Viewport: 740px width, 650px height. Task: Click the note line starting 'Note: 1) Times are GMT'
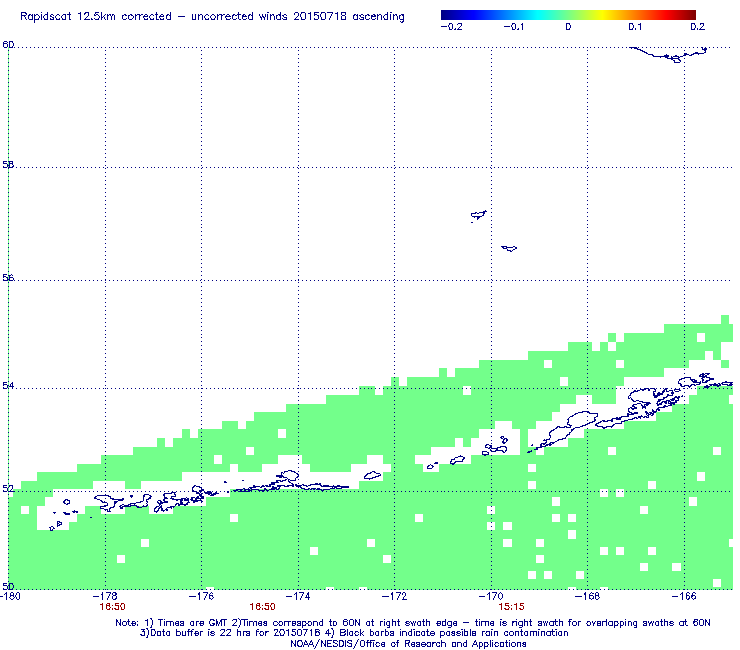pyautogui.click(x=413, y=623)
